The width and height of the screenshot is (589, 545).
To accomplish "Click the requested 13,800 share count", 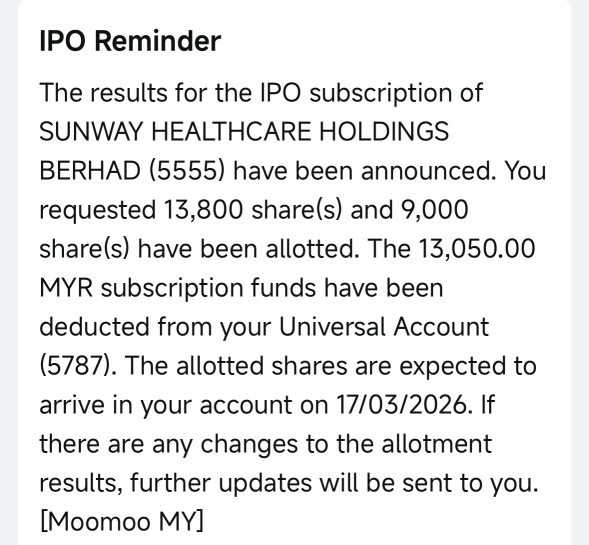I will 203,210.
